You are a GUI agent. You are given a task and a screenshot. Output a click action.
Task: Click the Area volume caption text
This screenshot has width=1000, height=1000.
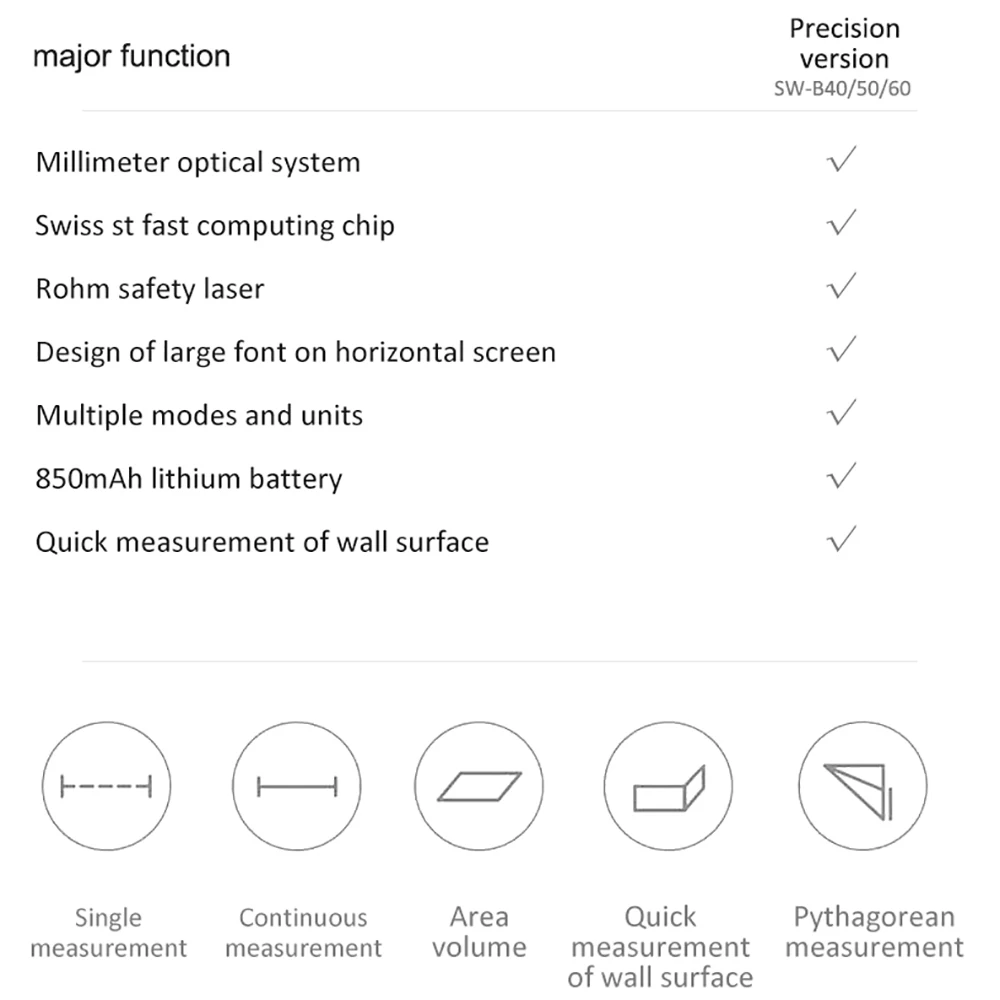pos(479,932)
